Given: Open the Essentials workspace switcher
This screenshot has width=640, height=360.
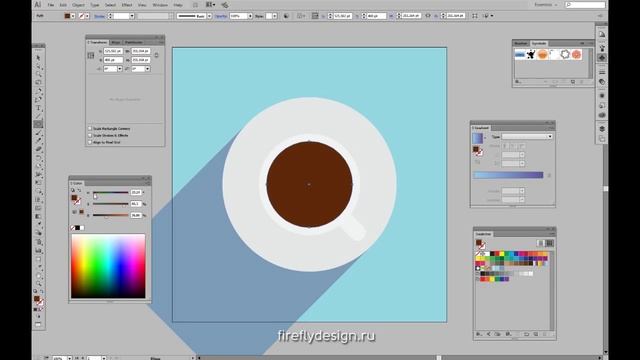Looking at the screenshot, I should (546, 4).
